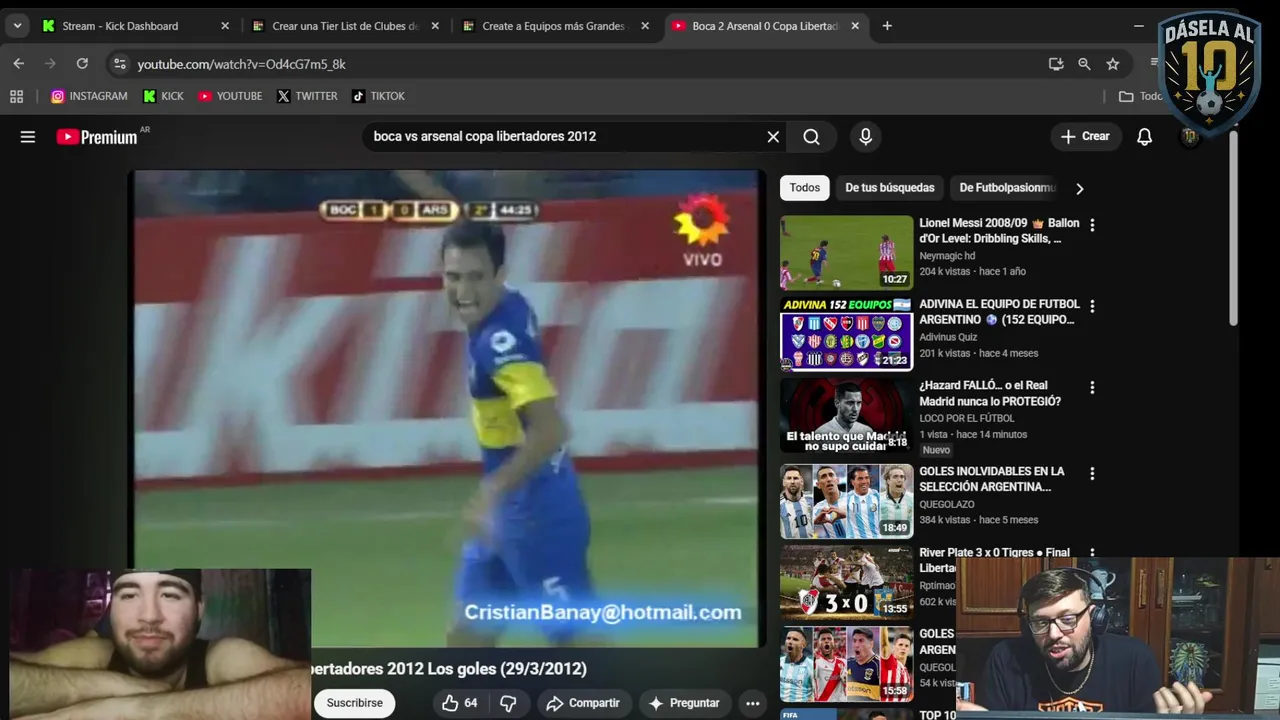Reload the current page
Screen dimensions: 1280x720
(82, 64)
